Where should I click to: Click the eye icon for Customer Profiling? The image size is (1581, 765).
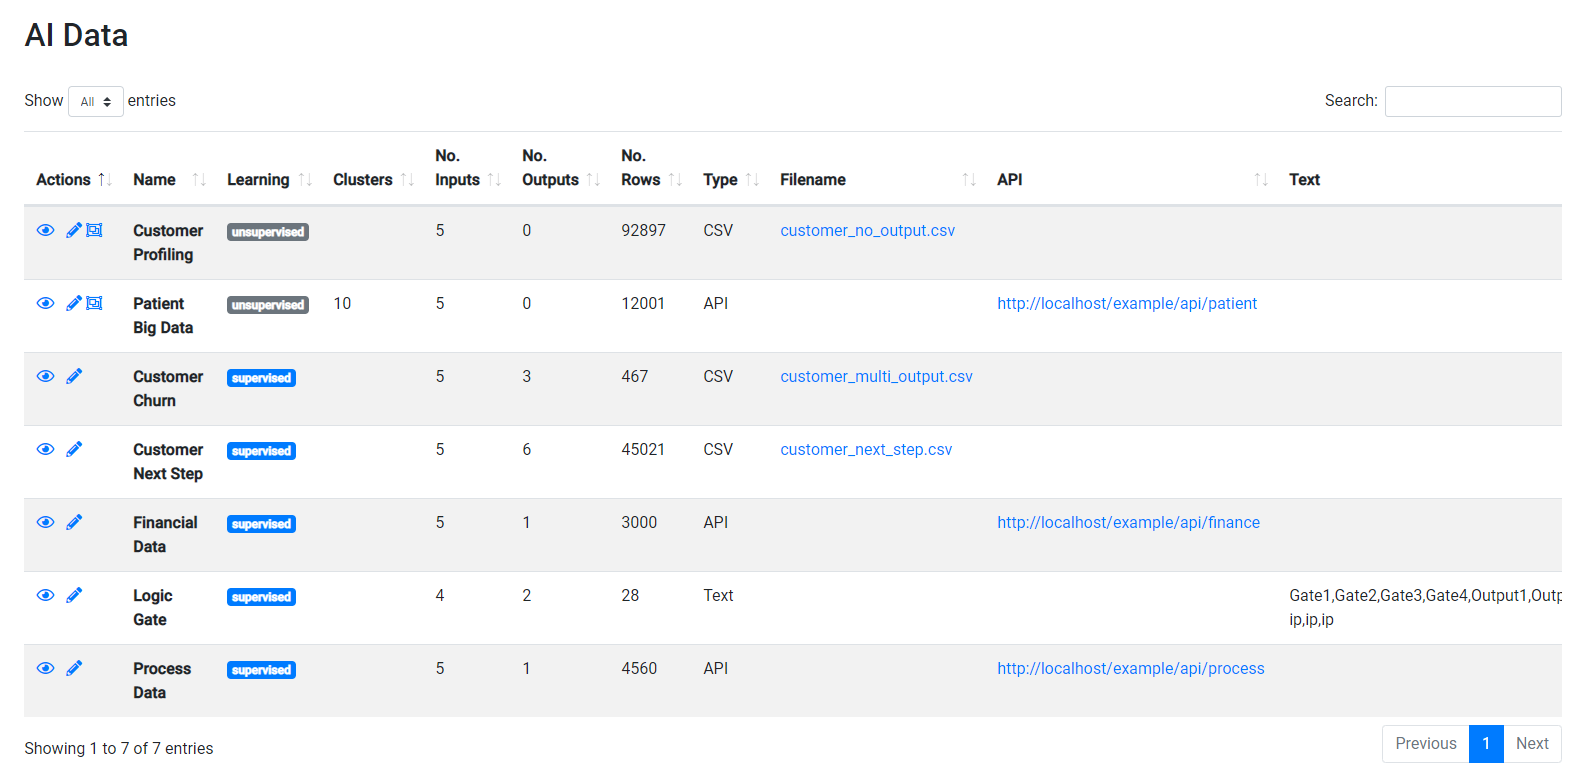[x=45, y=231]
